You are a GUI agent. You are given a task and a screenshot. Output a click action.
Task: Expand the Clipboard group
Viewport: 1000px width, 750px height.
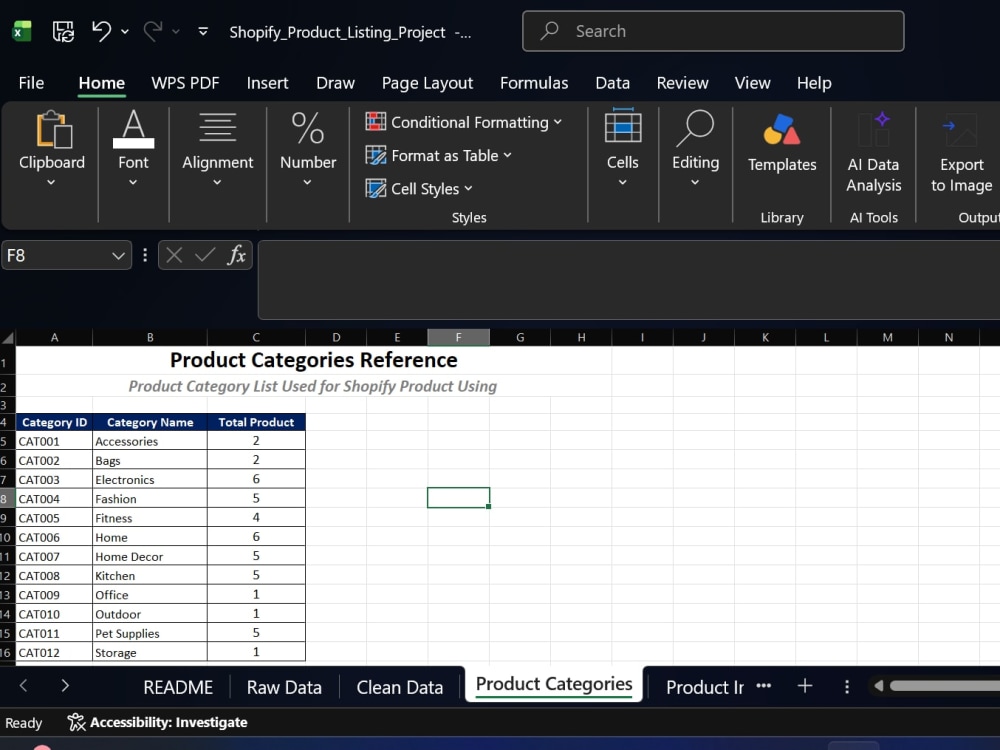tap(52, 149)
